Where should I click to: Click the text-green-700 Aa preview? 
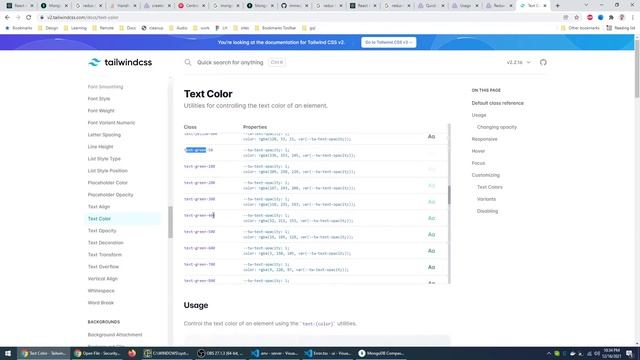(x=431, y=267)
